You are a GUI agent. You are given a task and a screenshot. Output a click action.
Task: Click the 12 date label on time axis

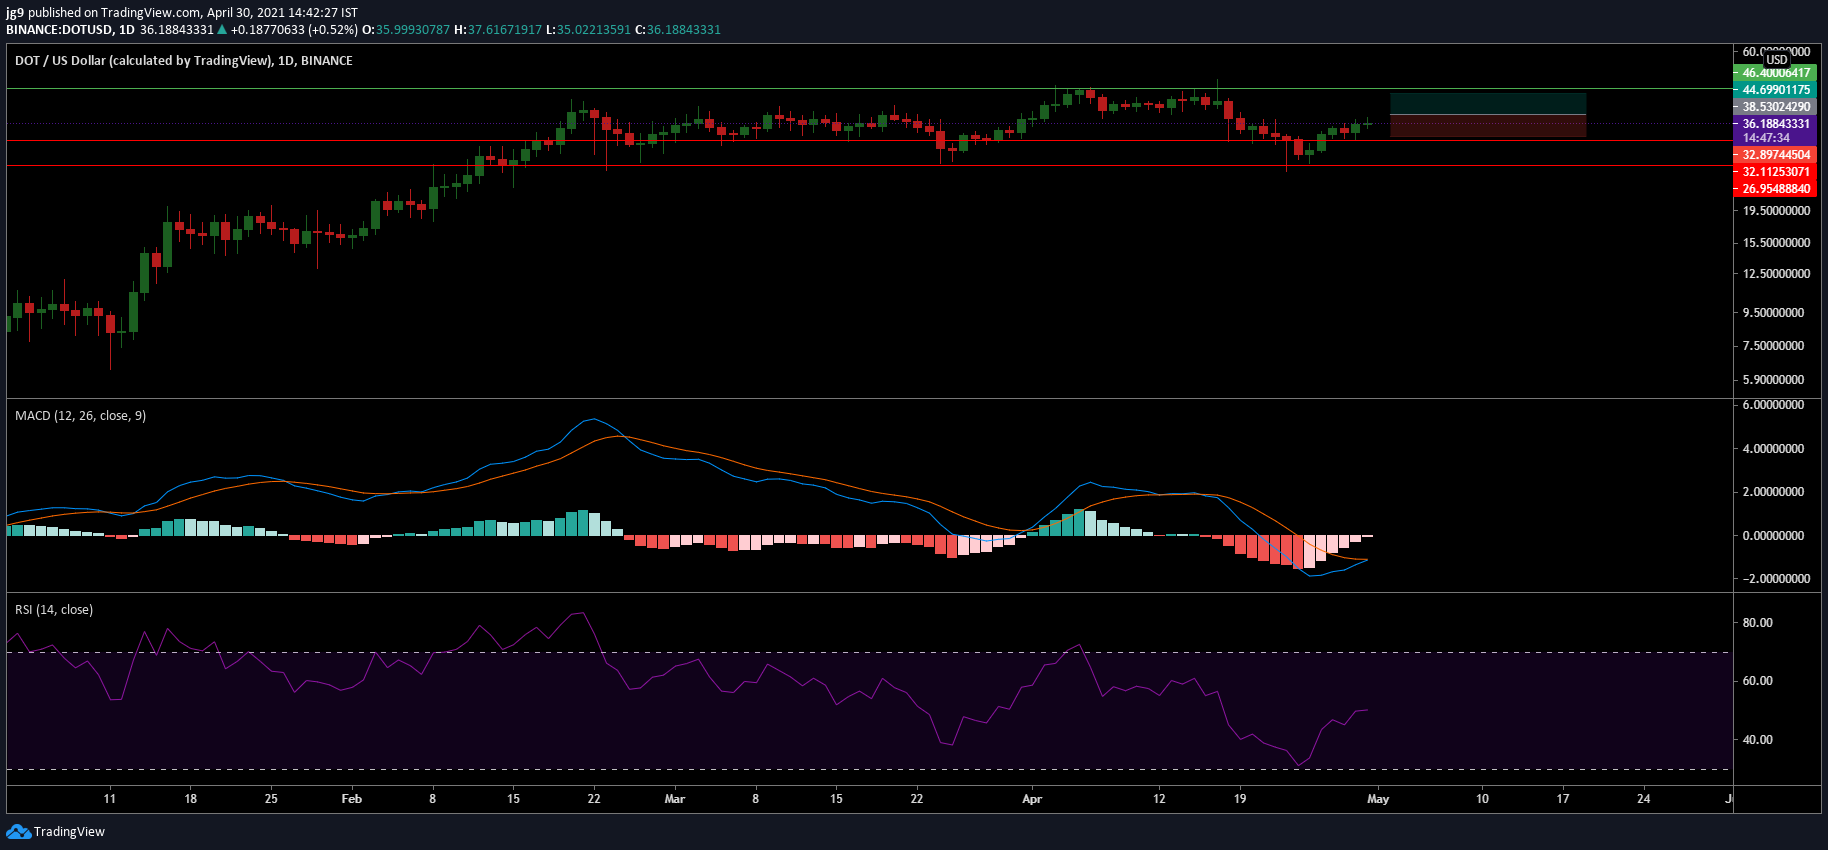(1159, 799)
